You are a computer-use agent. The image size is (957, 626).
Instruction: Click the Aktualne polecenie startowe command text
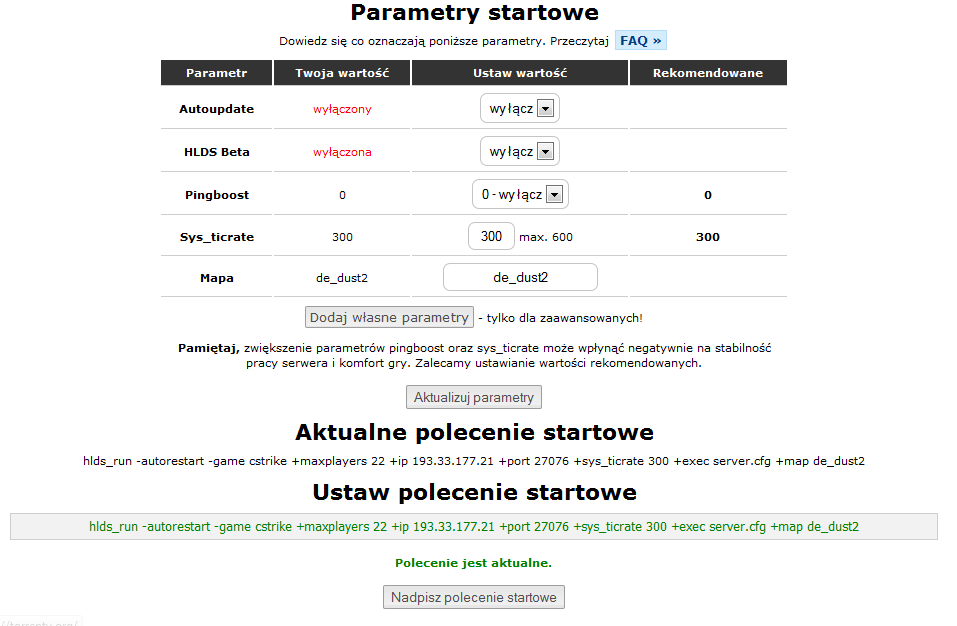(474, 462)
